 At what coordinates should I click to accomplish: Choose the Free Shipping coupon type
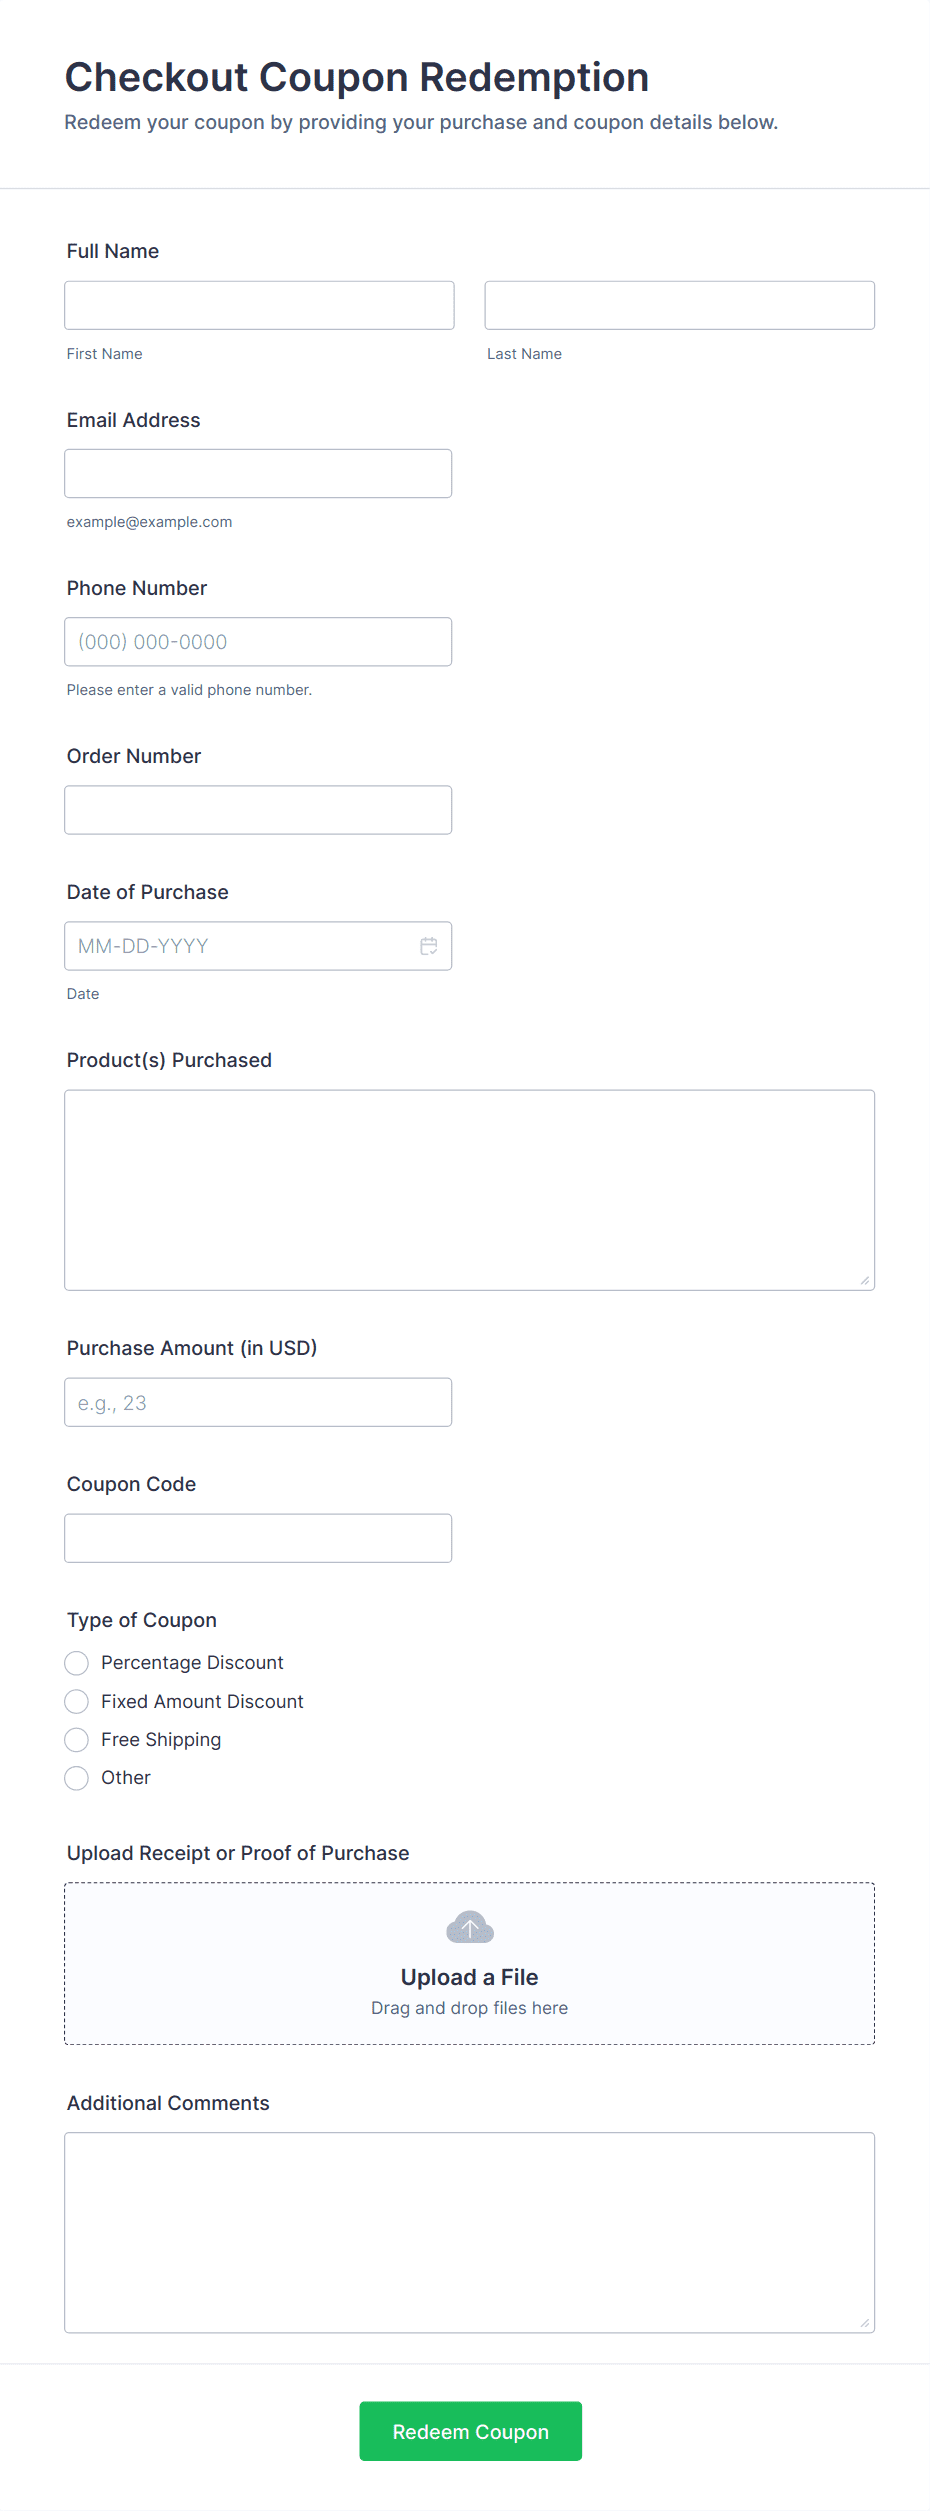(x=77, y=1740)
